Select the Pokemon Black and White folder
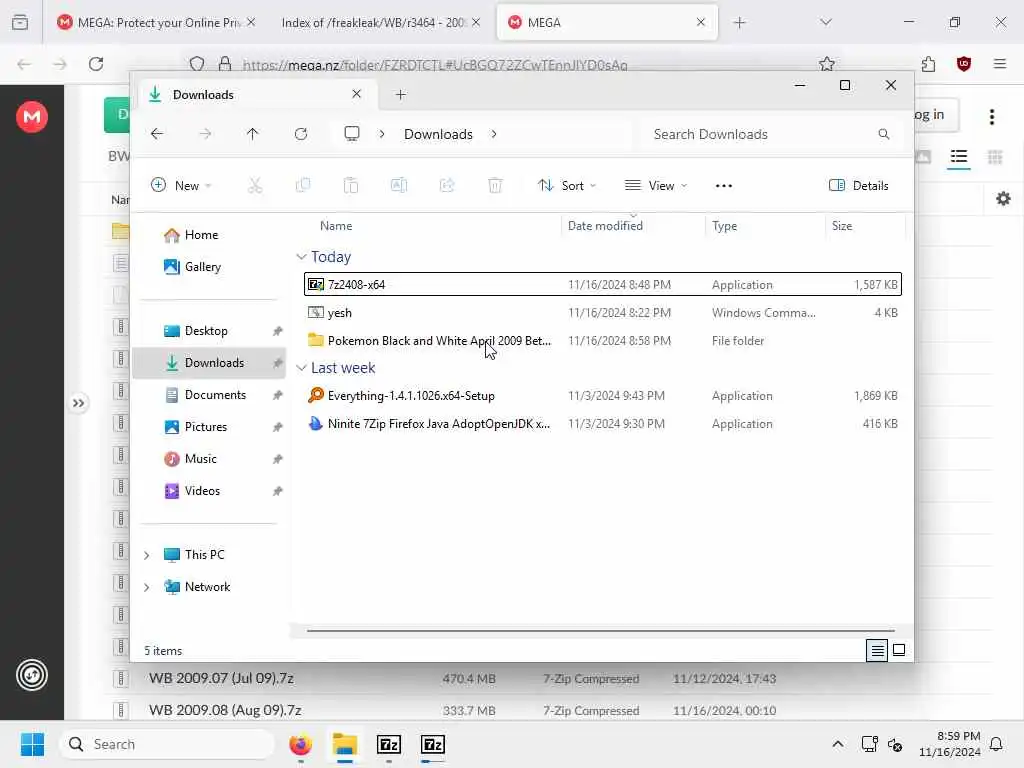This screenshot has height=768, width=1024. (x=602, y=341)
